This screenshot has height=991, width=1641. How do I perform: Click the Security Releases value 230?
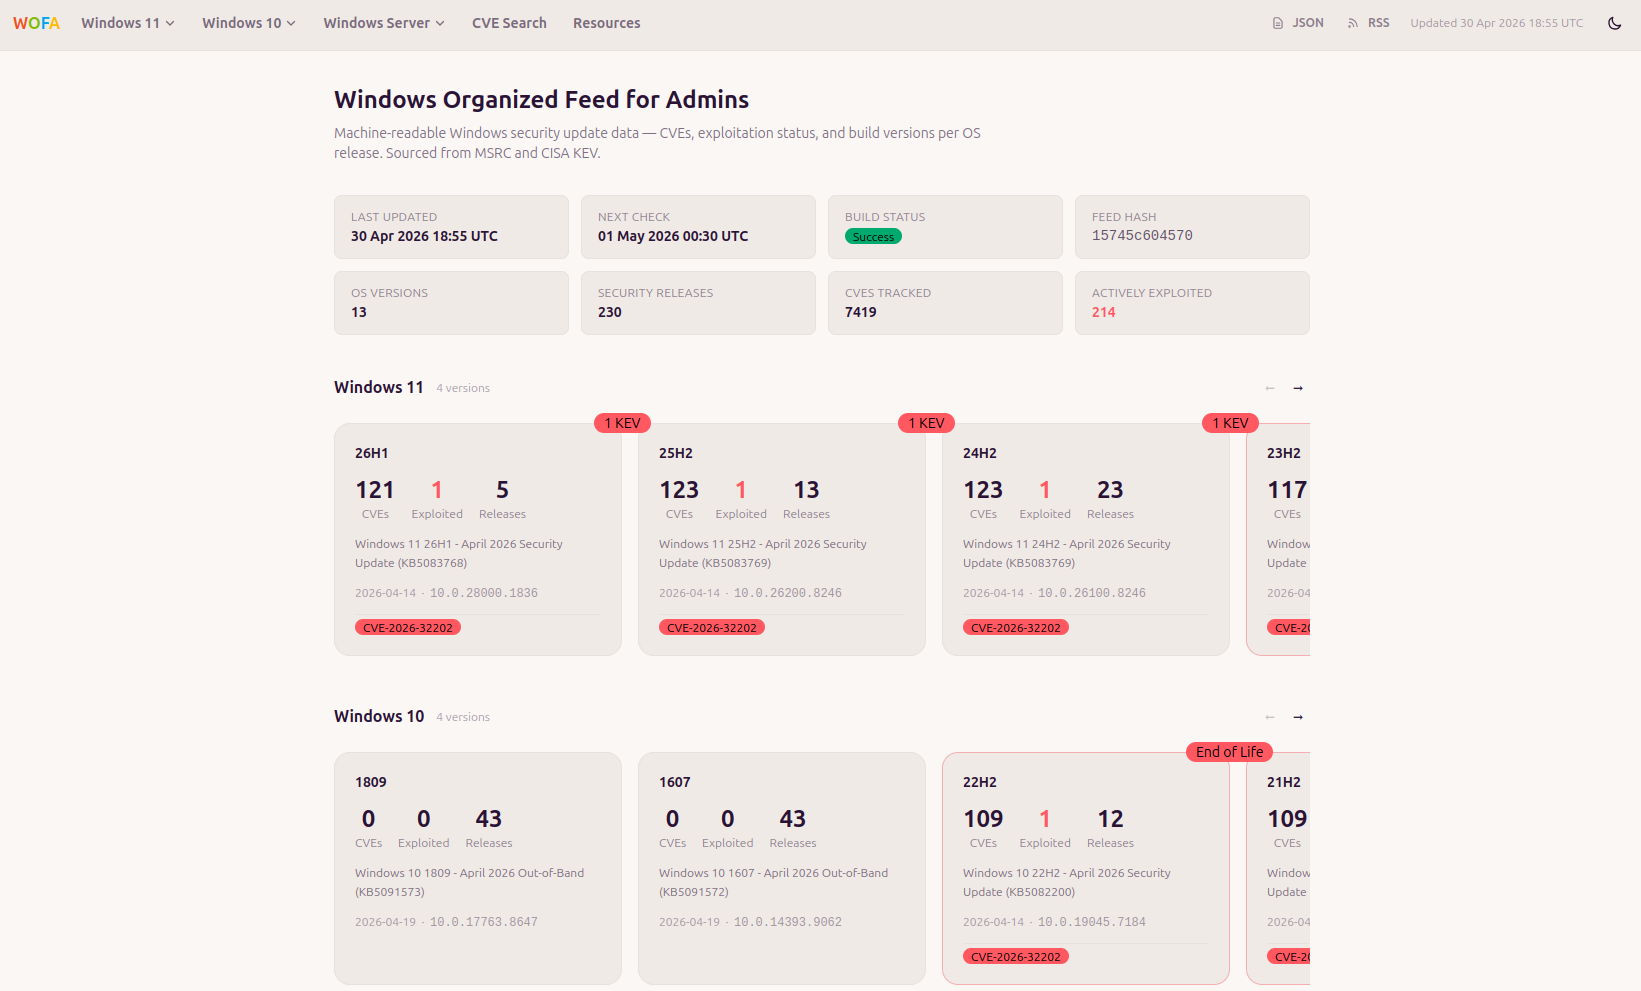(609, 312)
